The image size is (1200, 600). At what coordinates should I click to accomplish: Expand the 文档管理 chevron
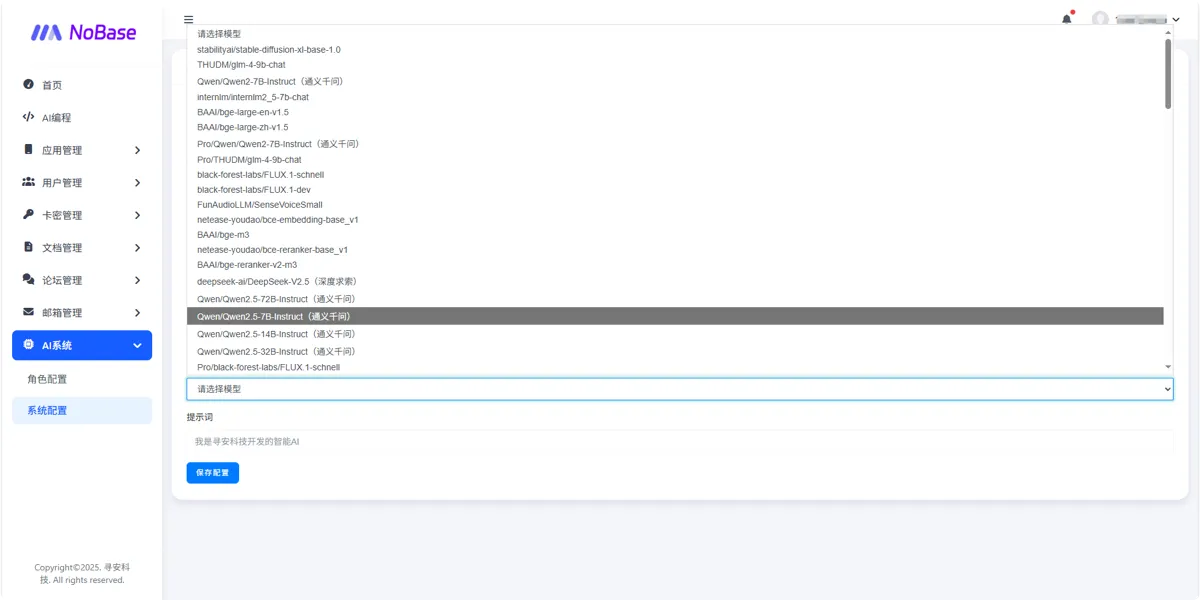click(x=137, y=247)
